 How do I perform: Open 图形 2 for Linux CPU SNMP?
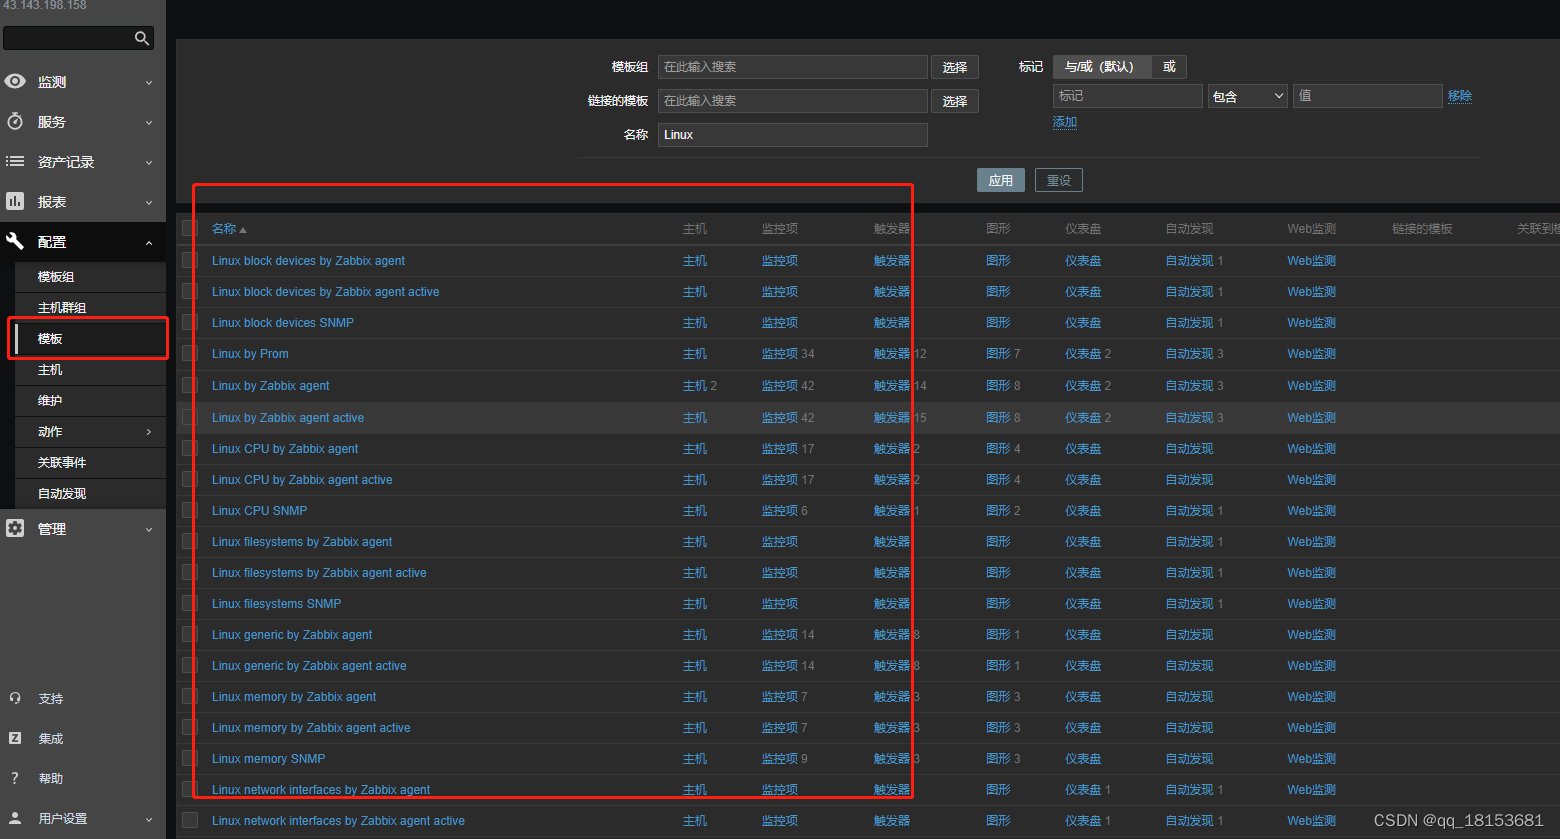coord(1003,511)
